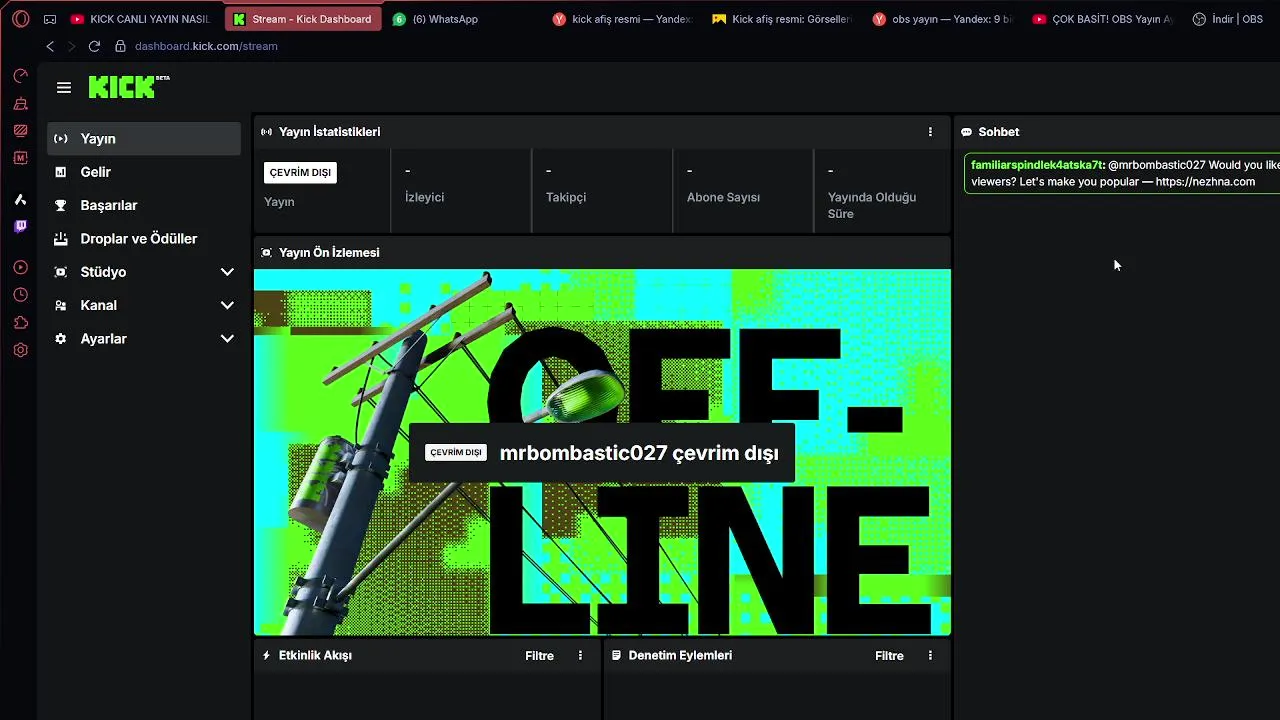Switch to the İndir | OBS tab

pos(1230,19)
